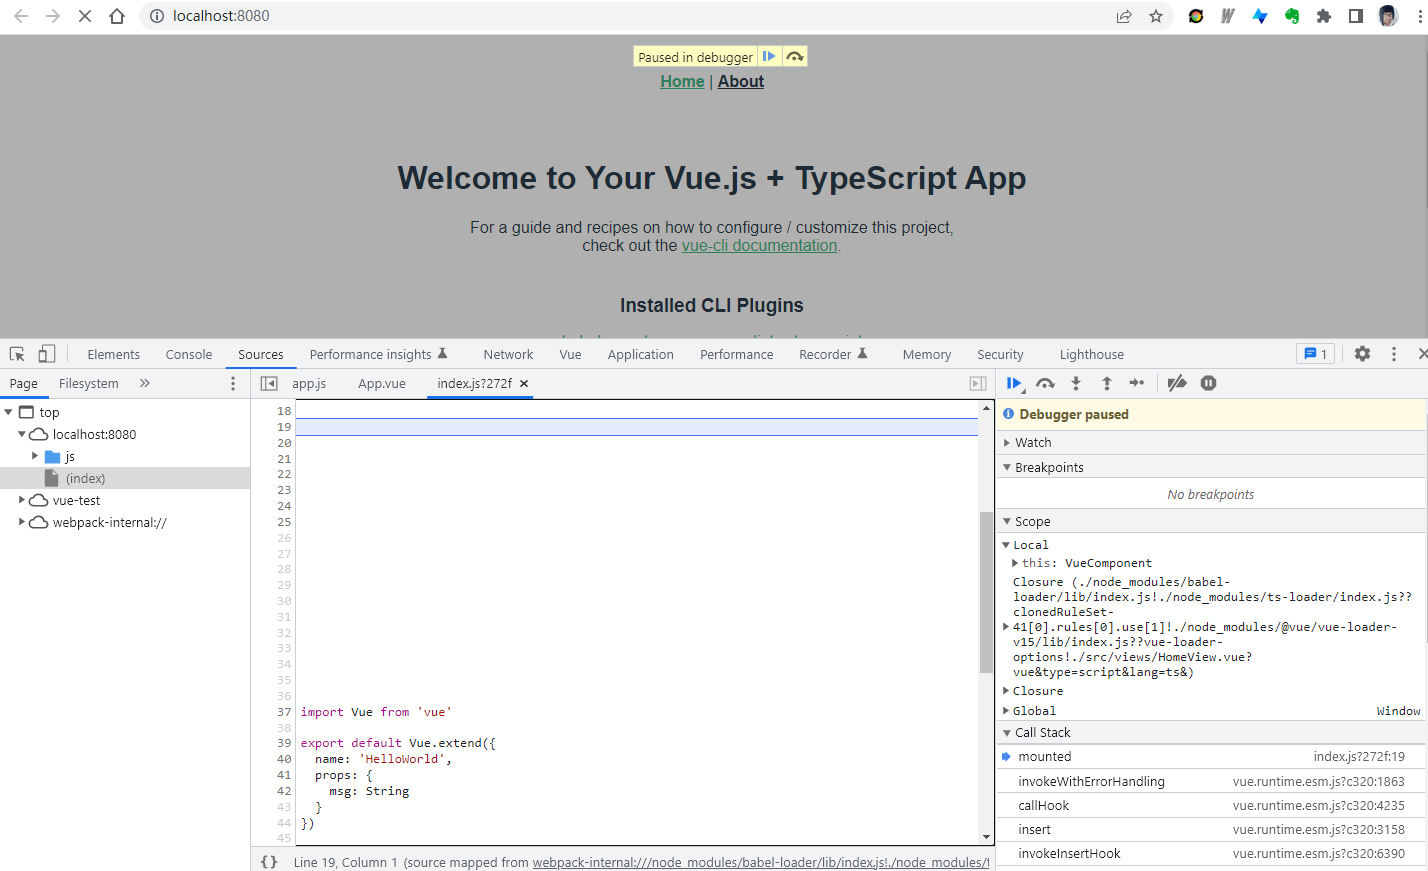Deactivate breakpoints toggle icon

click(1177, 383)
